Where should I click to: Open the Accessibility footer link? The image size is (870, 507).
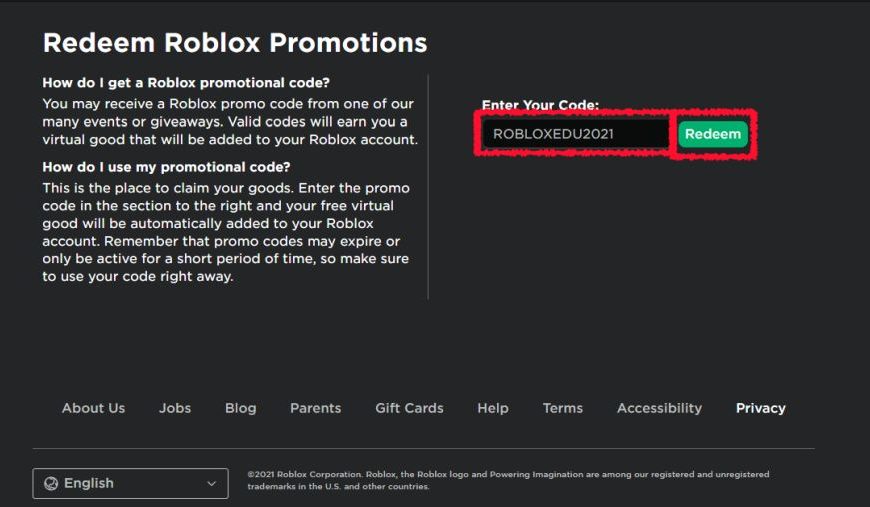pyautogui.click(x=659, y=408)
